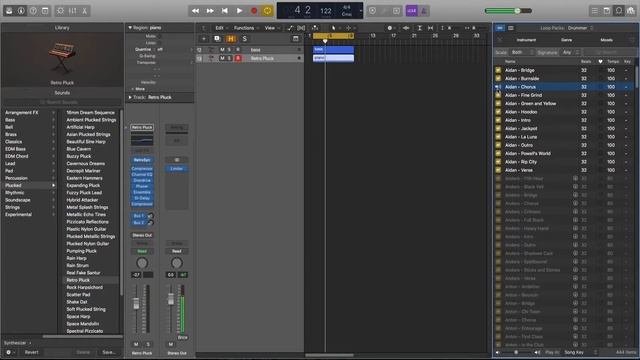This screenshot has height=360, width=640.
Task: Toggle the Loop Browser icon
Action: coord(619,11)
